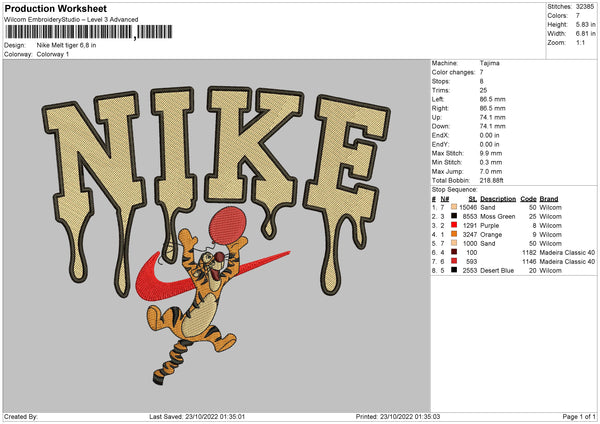The height and width of the screenshot is (424, 600).
Task: Click the code 1182
Action: [529, 252]
